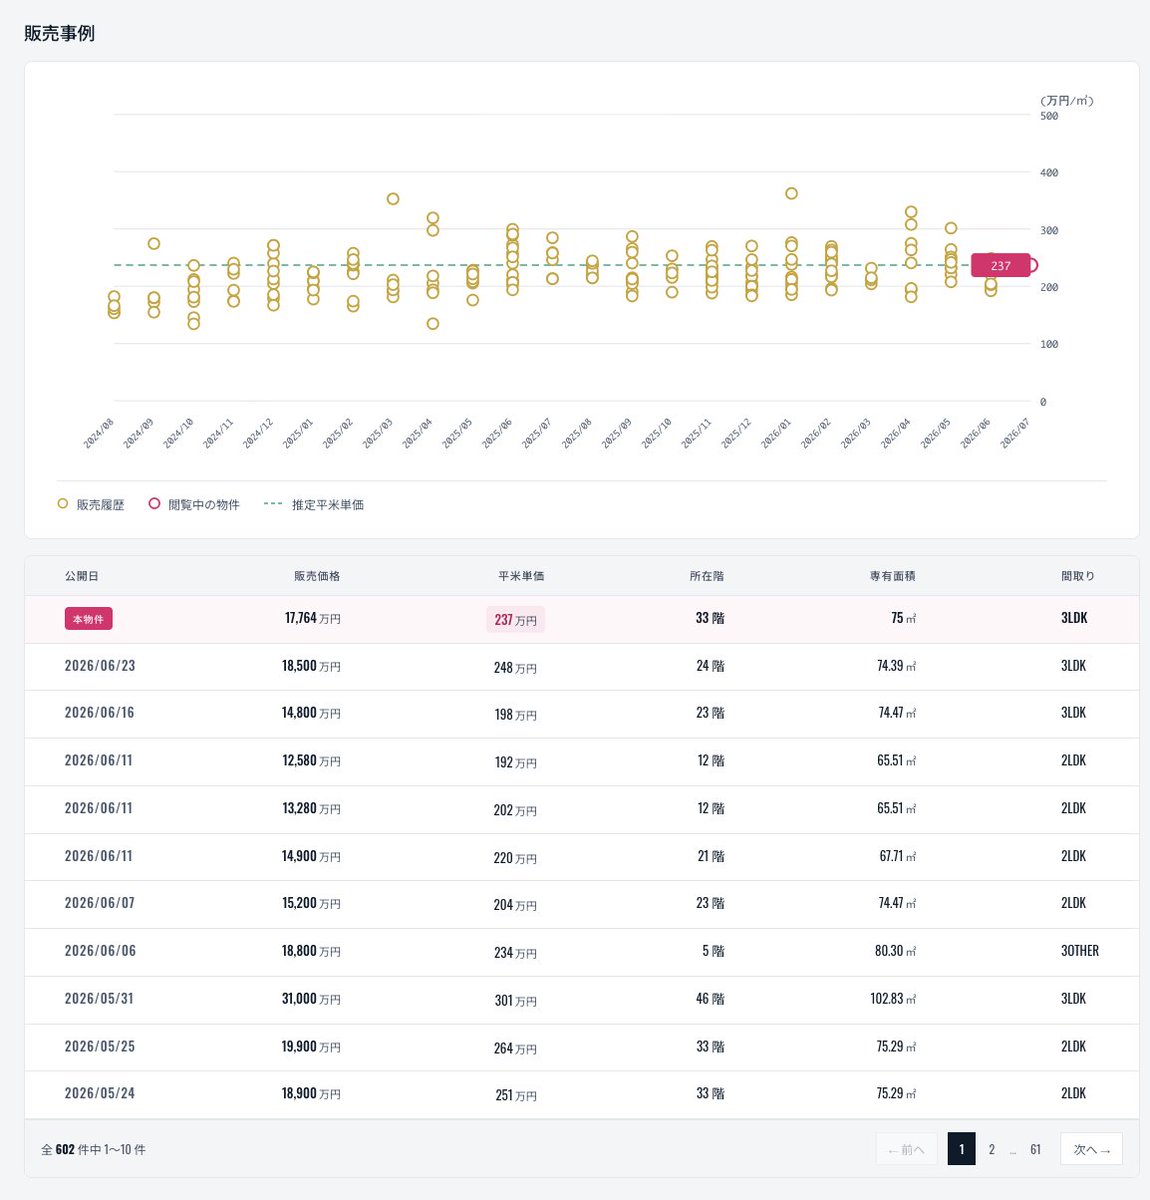This screenshot has height=1200, width=1150.
Task: Toggle the 販売履歴 legend item
Action: [x=91, y=505]
